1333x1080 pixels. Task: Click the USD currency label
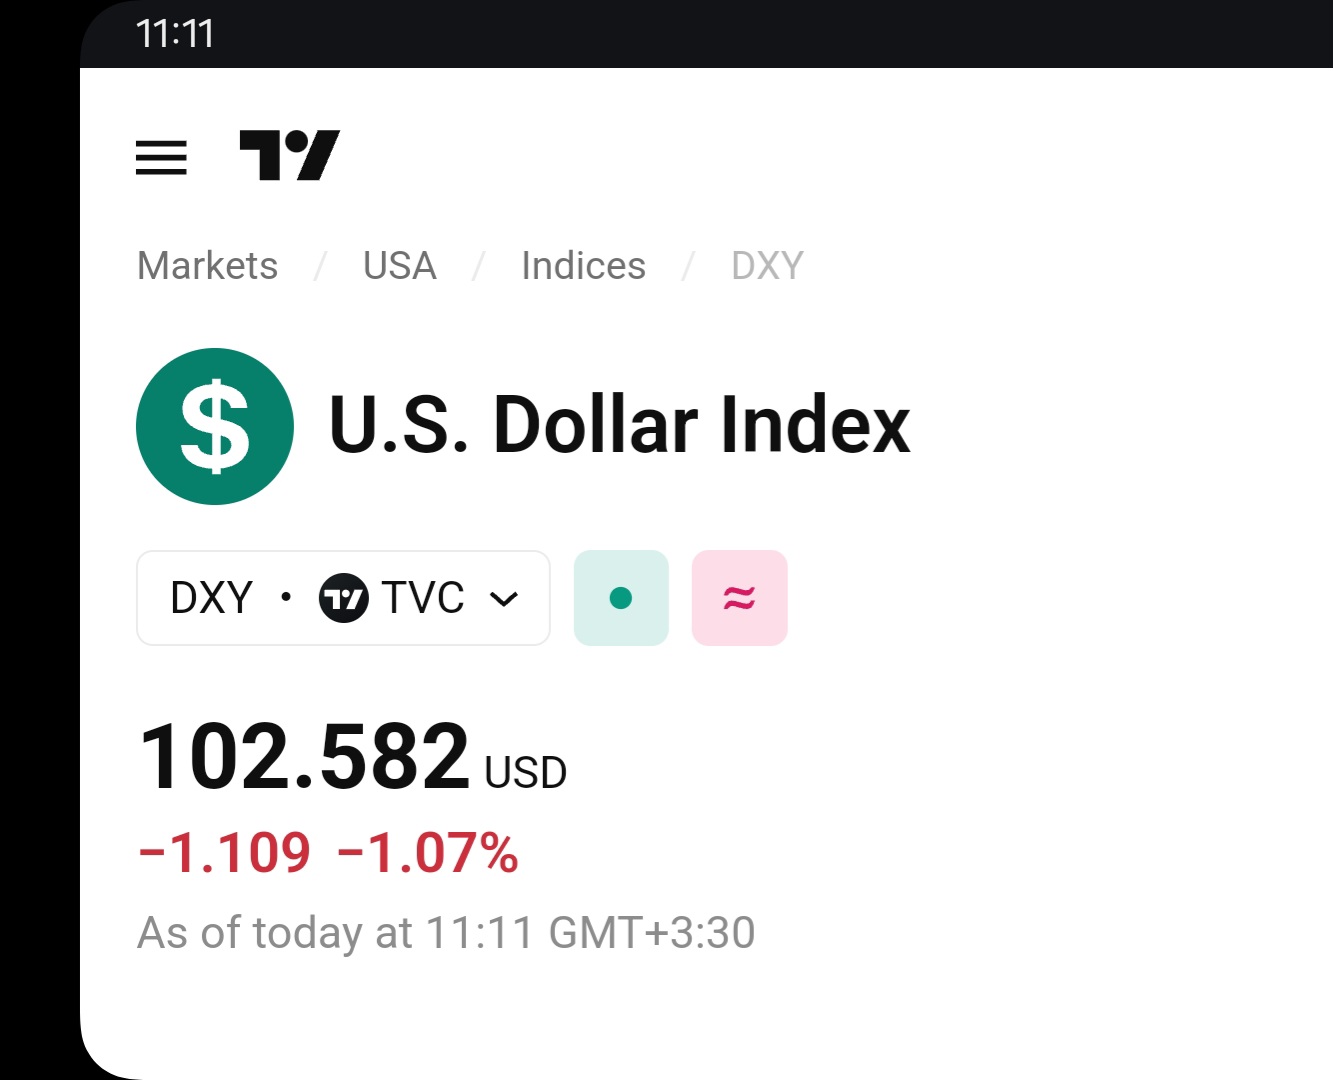click(x=525, y=773)
